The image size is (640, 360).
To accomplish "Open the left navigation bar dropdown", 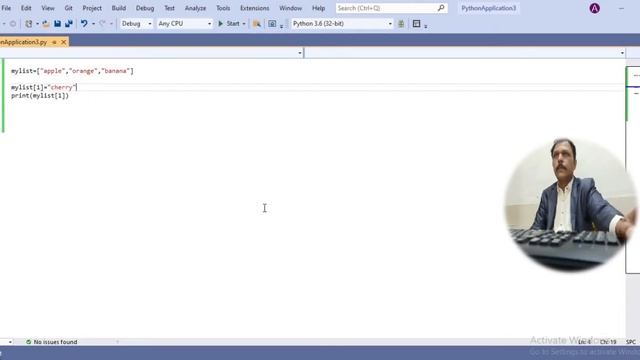I will click(x=300, y=53).
